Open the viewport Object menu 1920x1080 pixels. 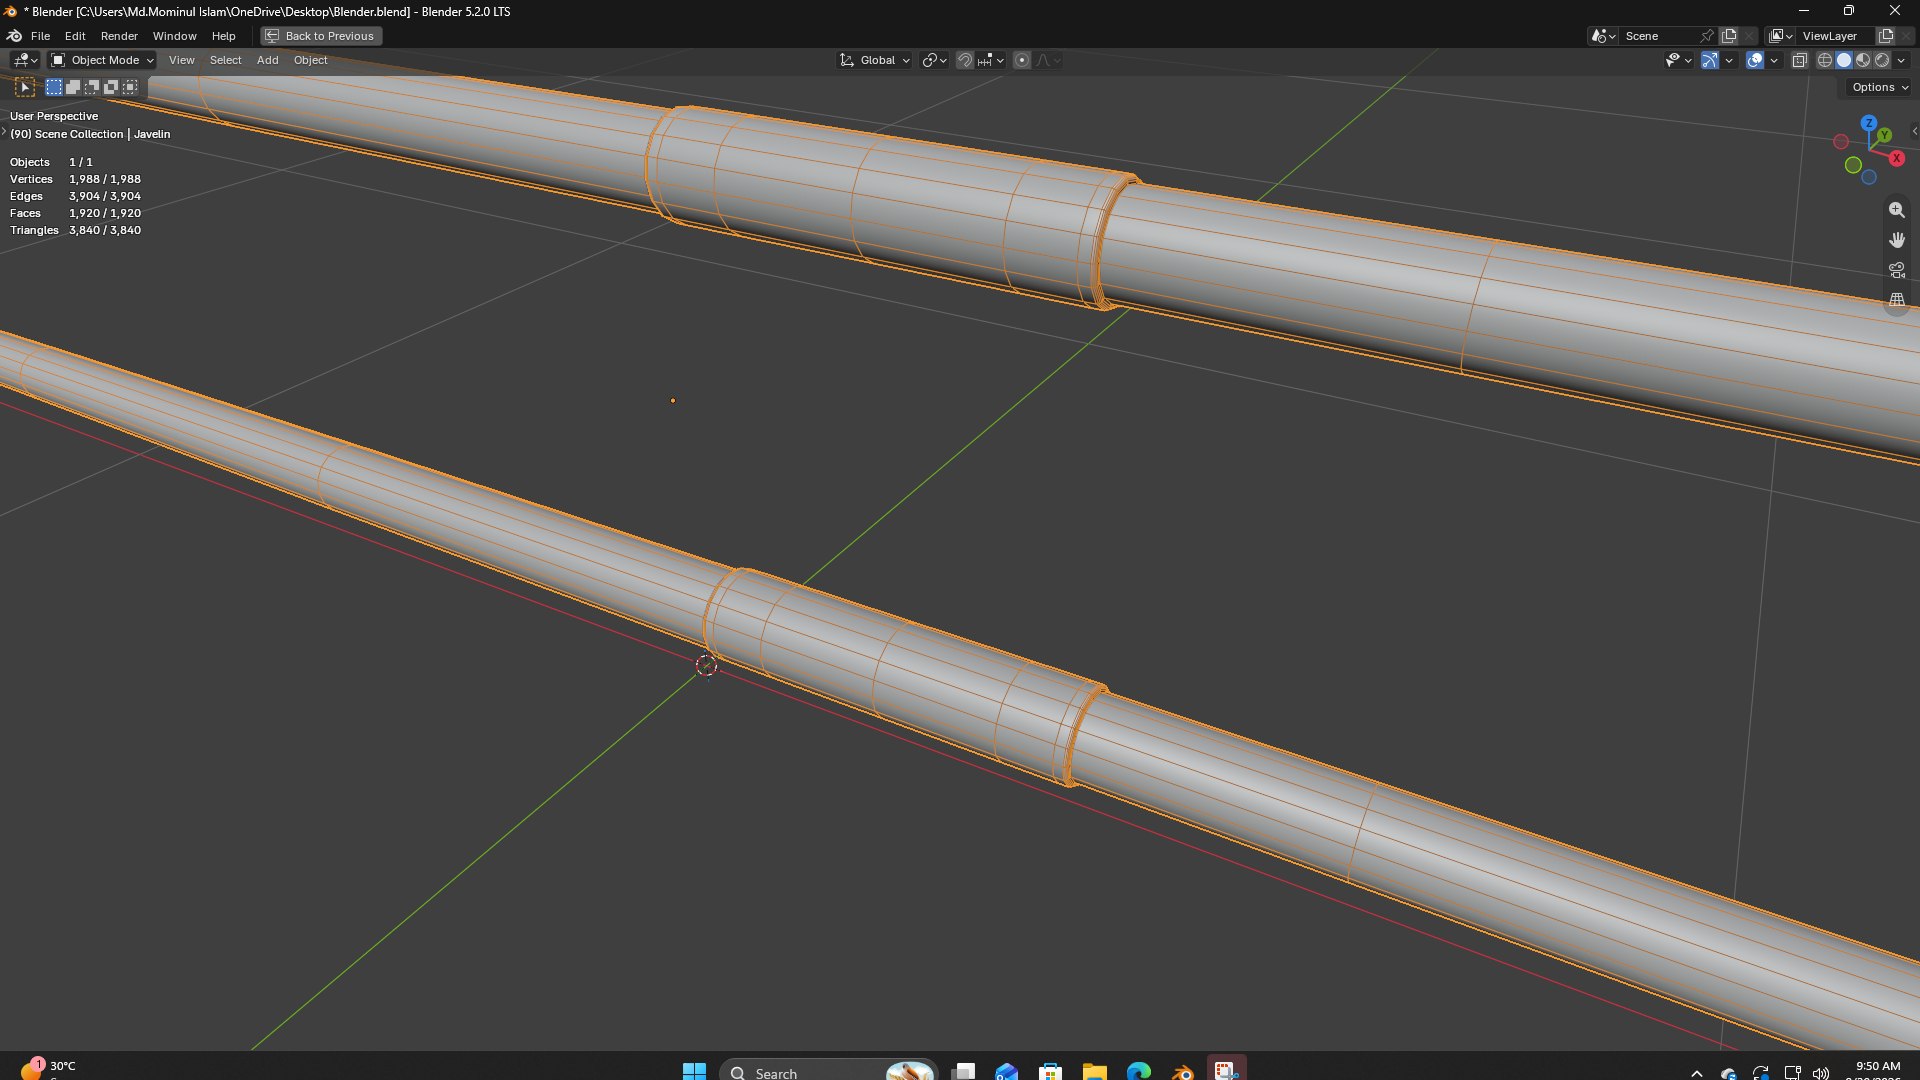pos(310,60)
